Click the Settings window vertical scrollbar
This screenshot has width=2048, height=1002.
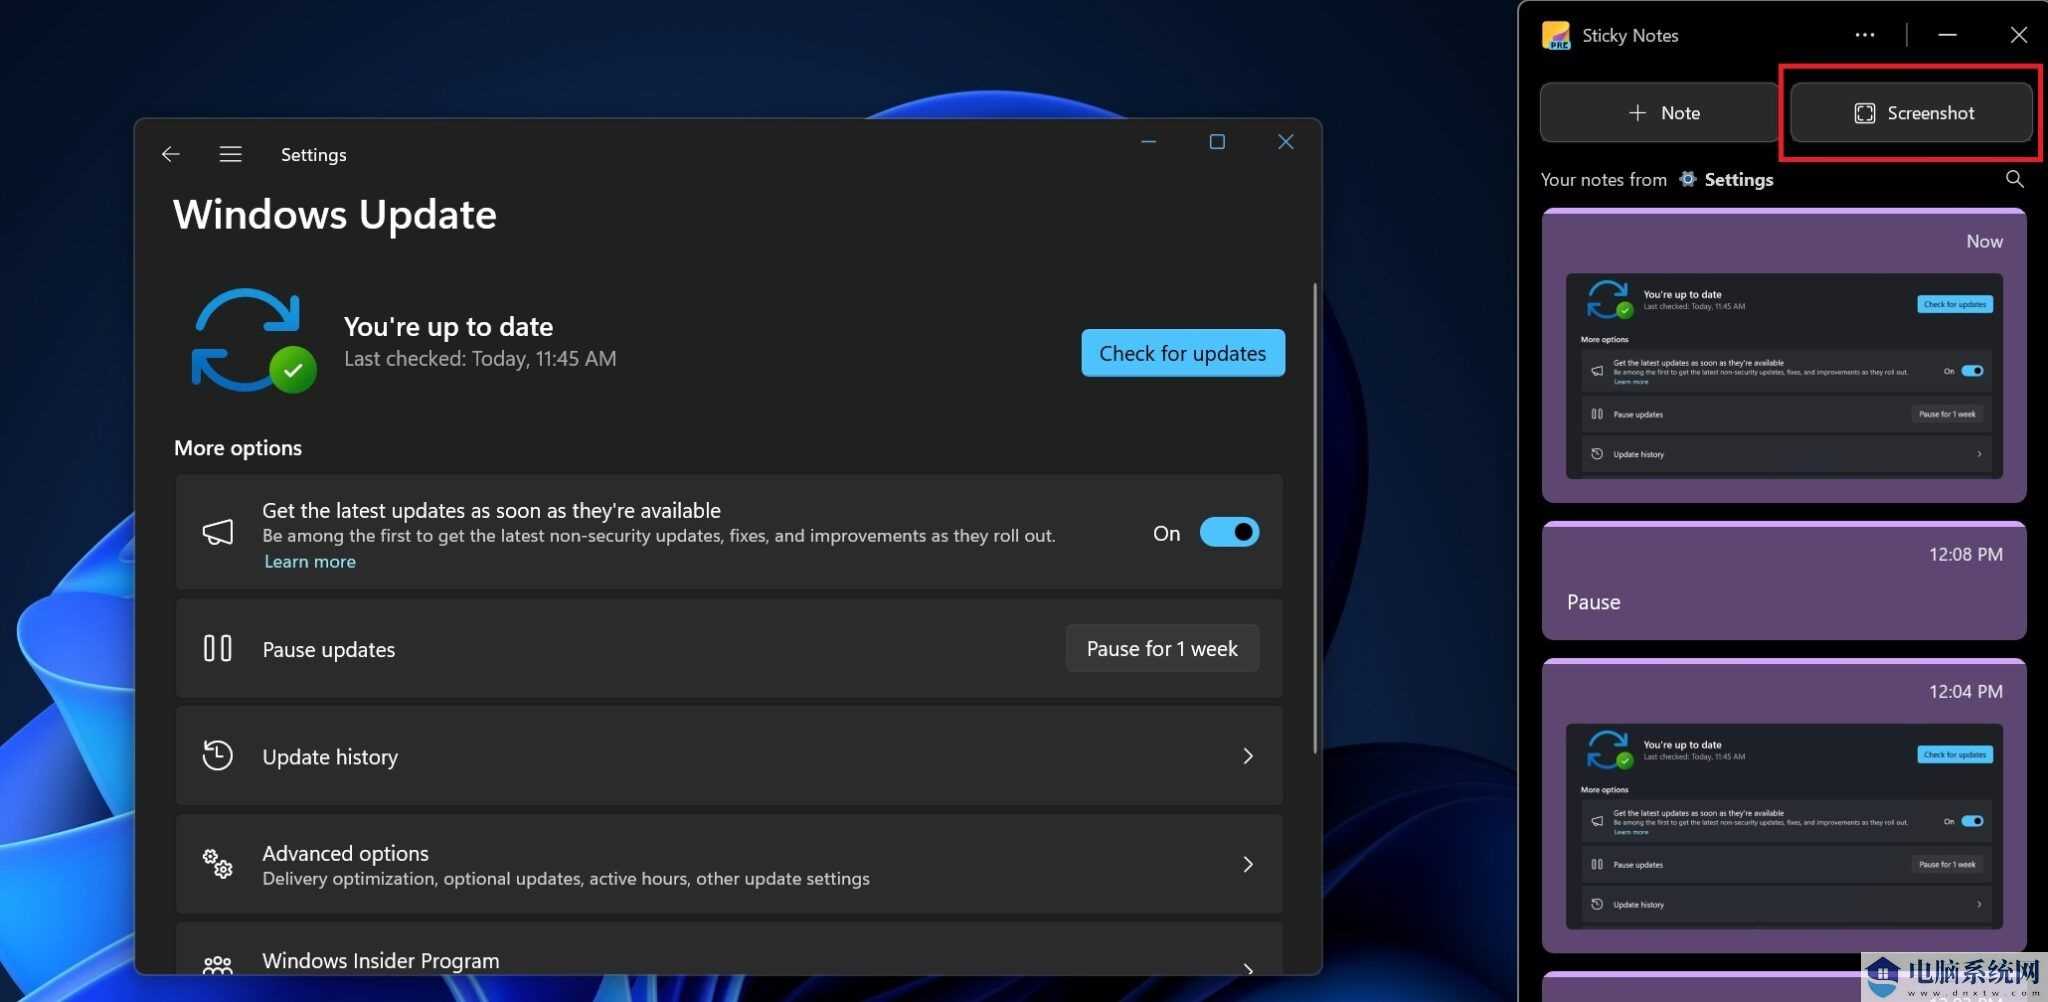[1315, 518]
